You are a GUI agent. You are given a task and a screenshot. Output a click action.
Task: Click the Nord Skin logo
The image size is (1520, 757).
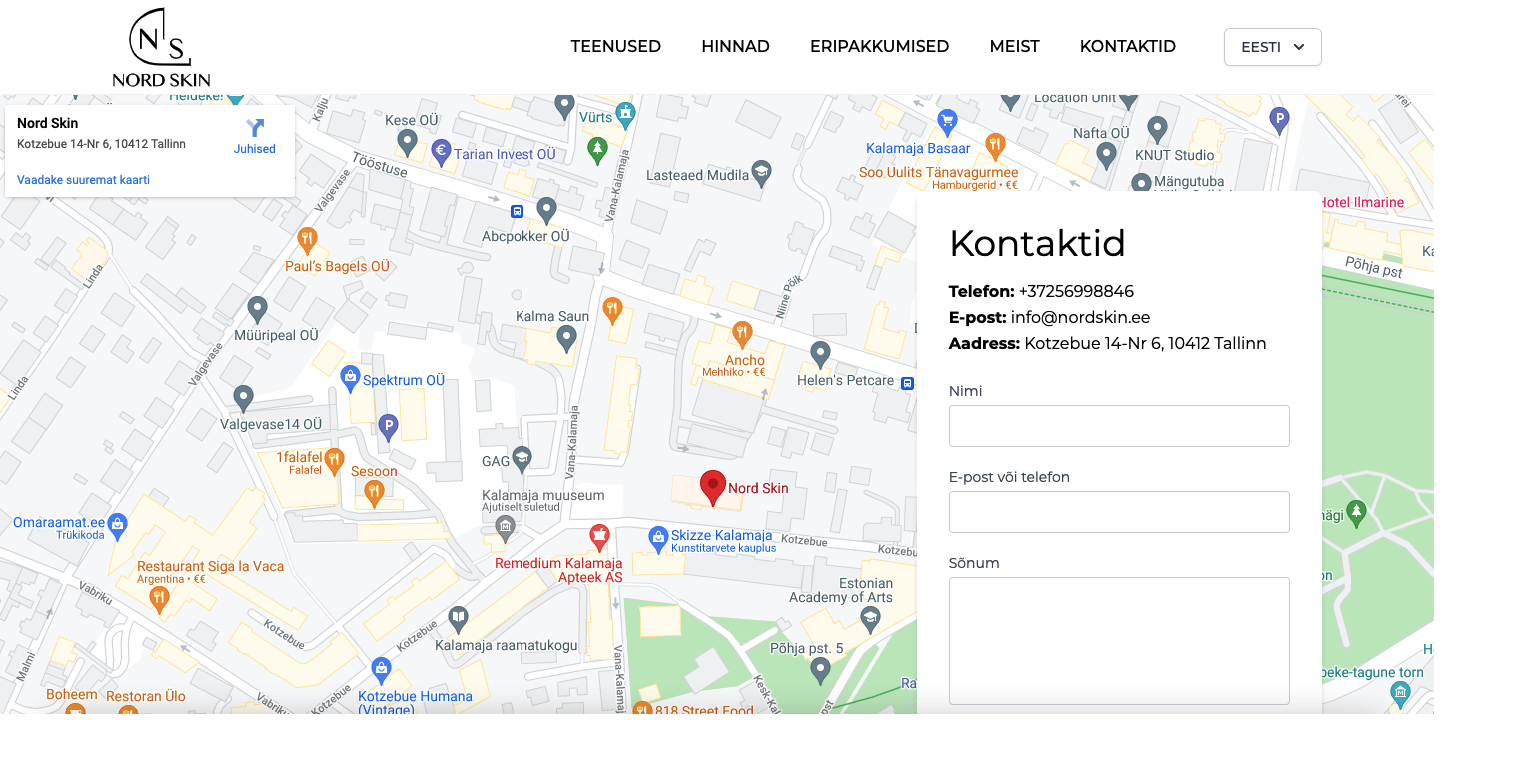click(161, 47)
